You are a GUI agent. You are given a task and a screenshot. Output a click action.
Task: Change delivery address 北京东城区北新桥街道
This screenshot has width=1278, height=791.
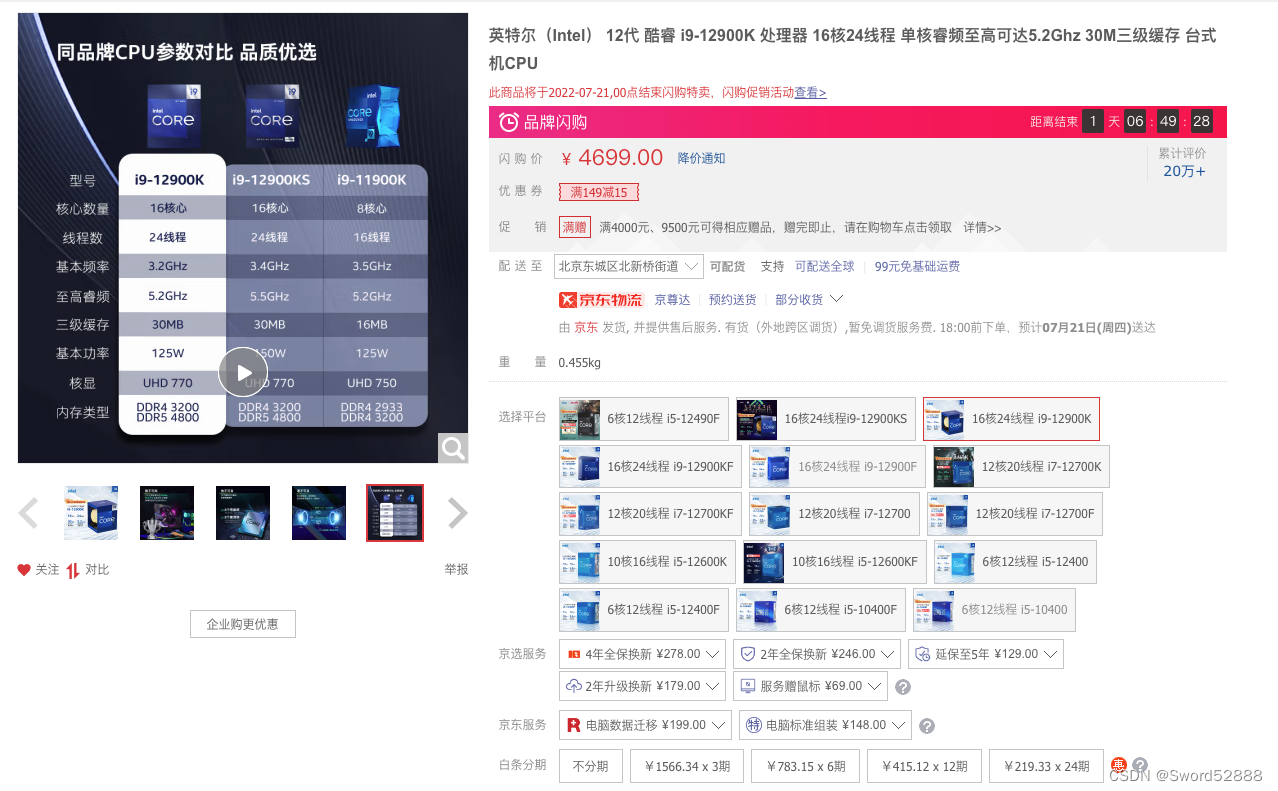[628, 266]
